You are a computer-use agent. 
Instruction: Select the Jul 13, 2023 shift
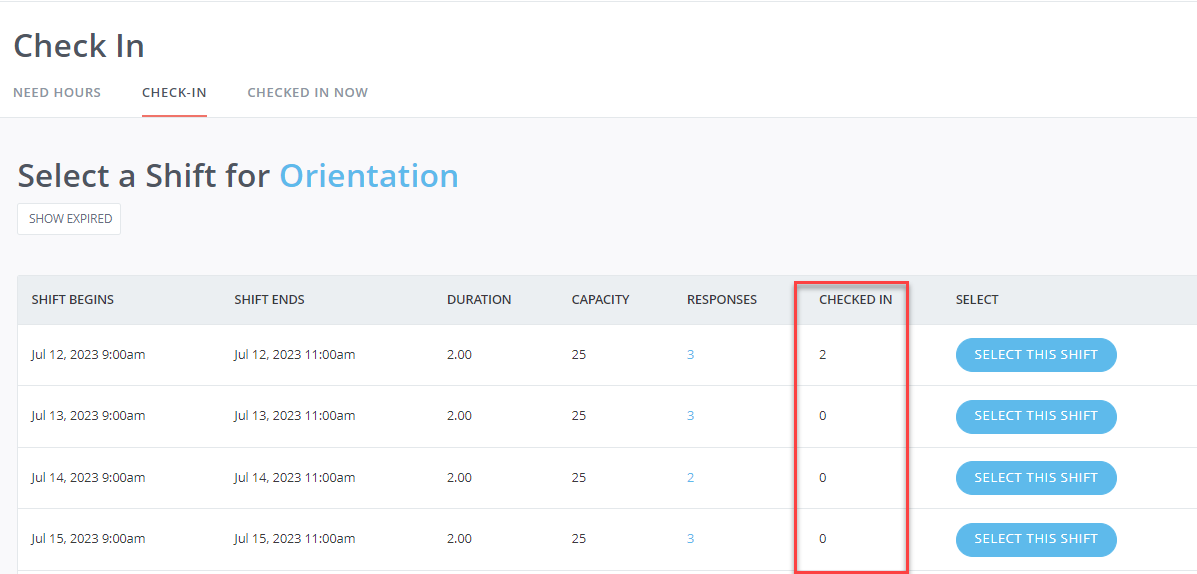[1036, 416]
